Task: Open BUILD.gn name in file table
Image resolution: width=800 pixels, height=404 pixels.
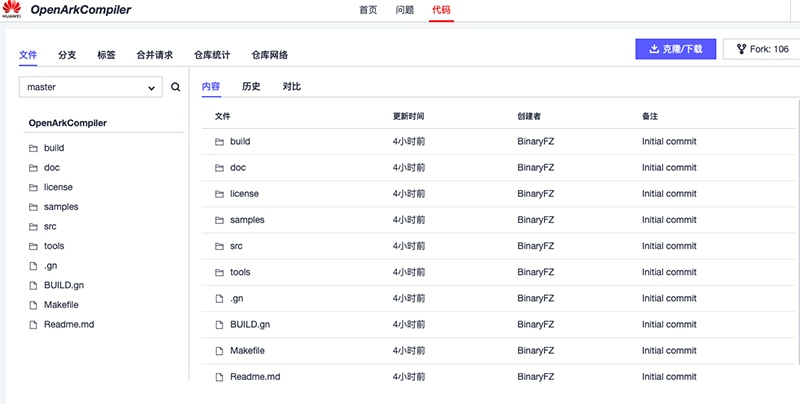Action: tap(250, 324)
